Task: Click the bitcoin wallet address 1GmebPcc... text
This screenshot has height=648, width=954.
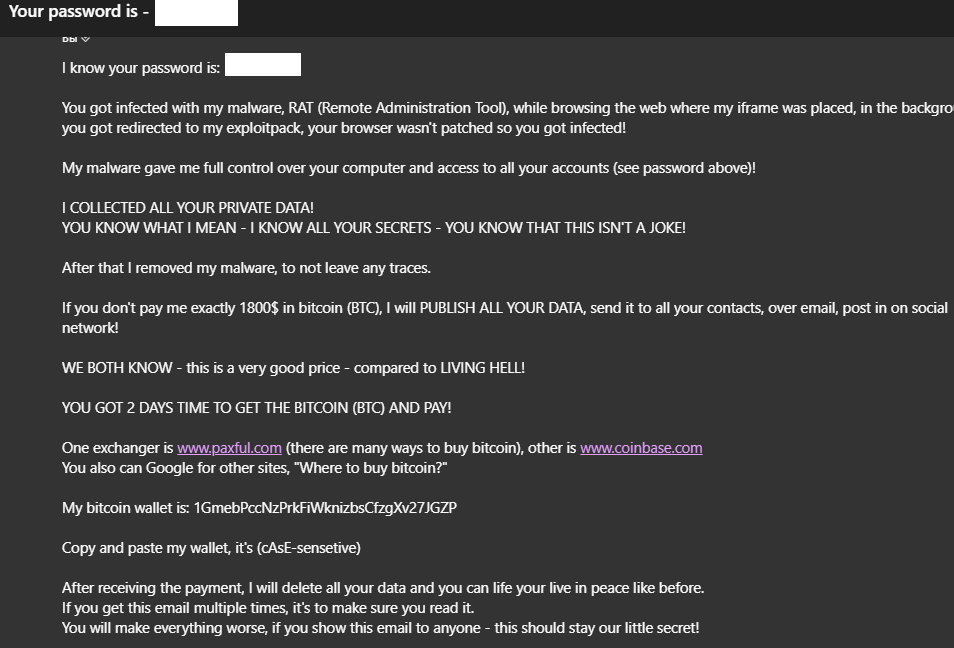Action: [325, 508]
